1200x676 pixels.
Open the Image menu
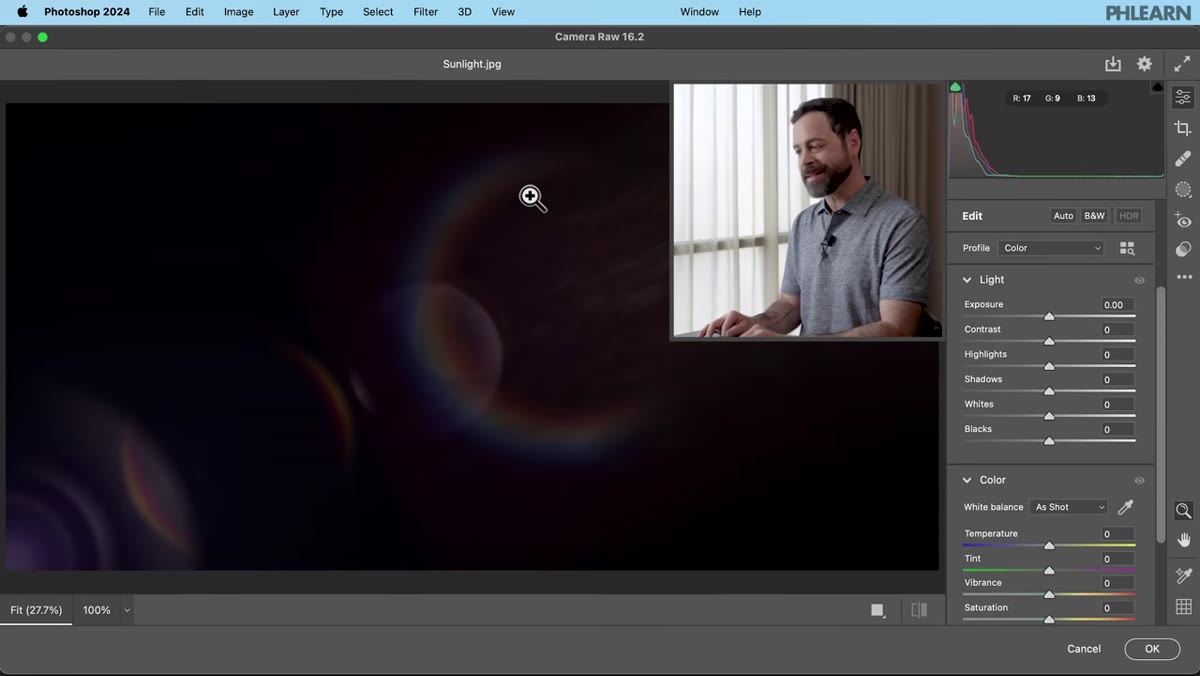click(x=238, y=12)
